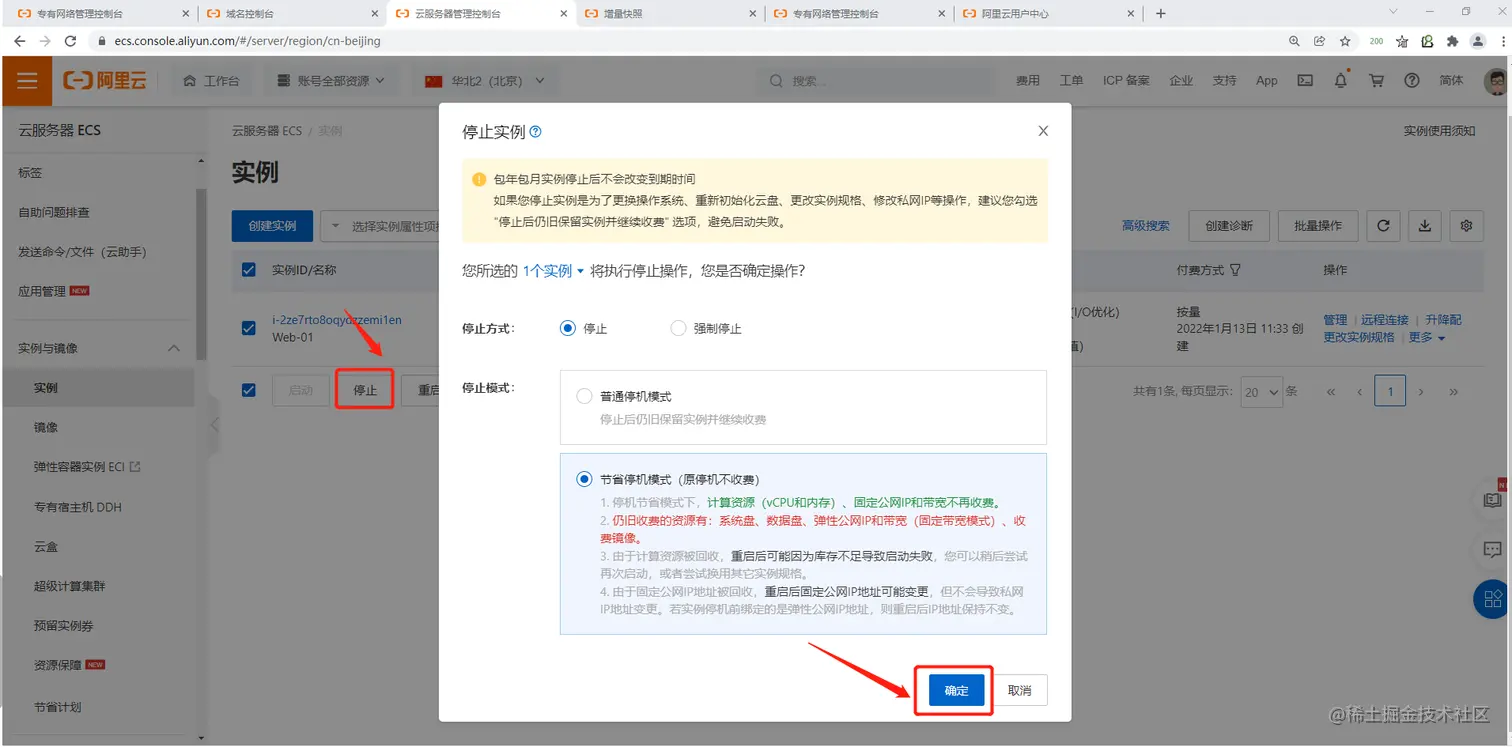This screenshot has width=1512, height=747.
Task: Reload the browser page
Action: tap(70, 41)
